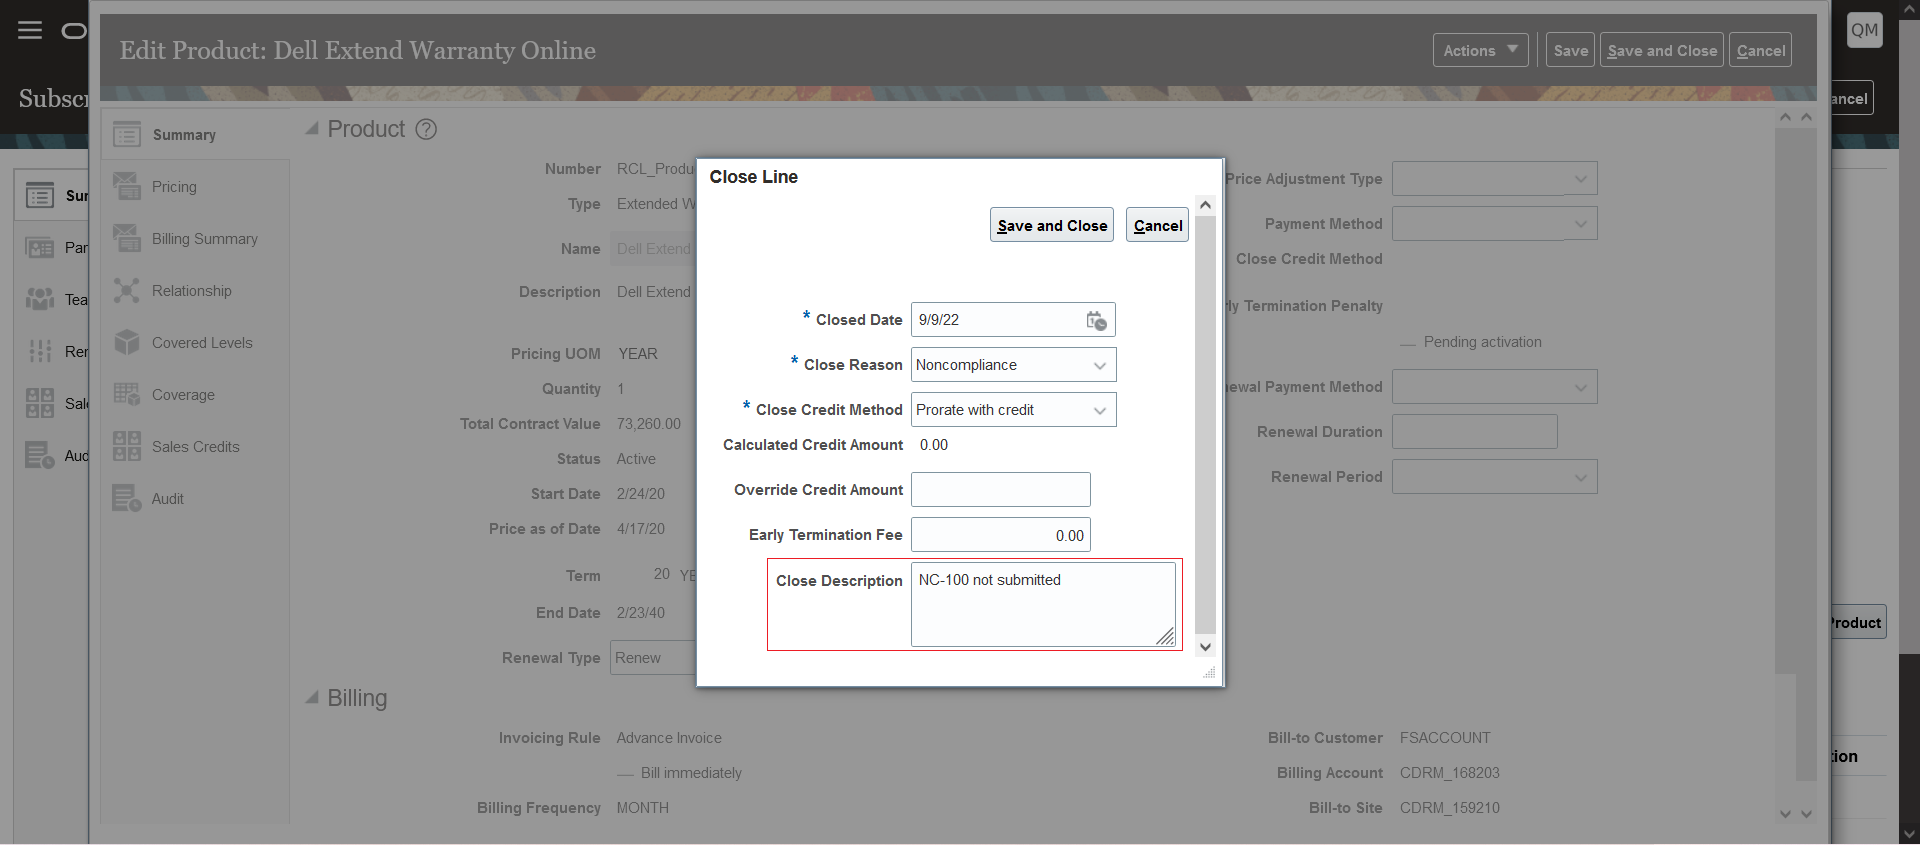Click the Sales Credits tab icon

click(127, 446)
